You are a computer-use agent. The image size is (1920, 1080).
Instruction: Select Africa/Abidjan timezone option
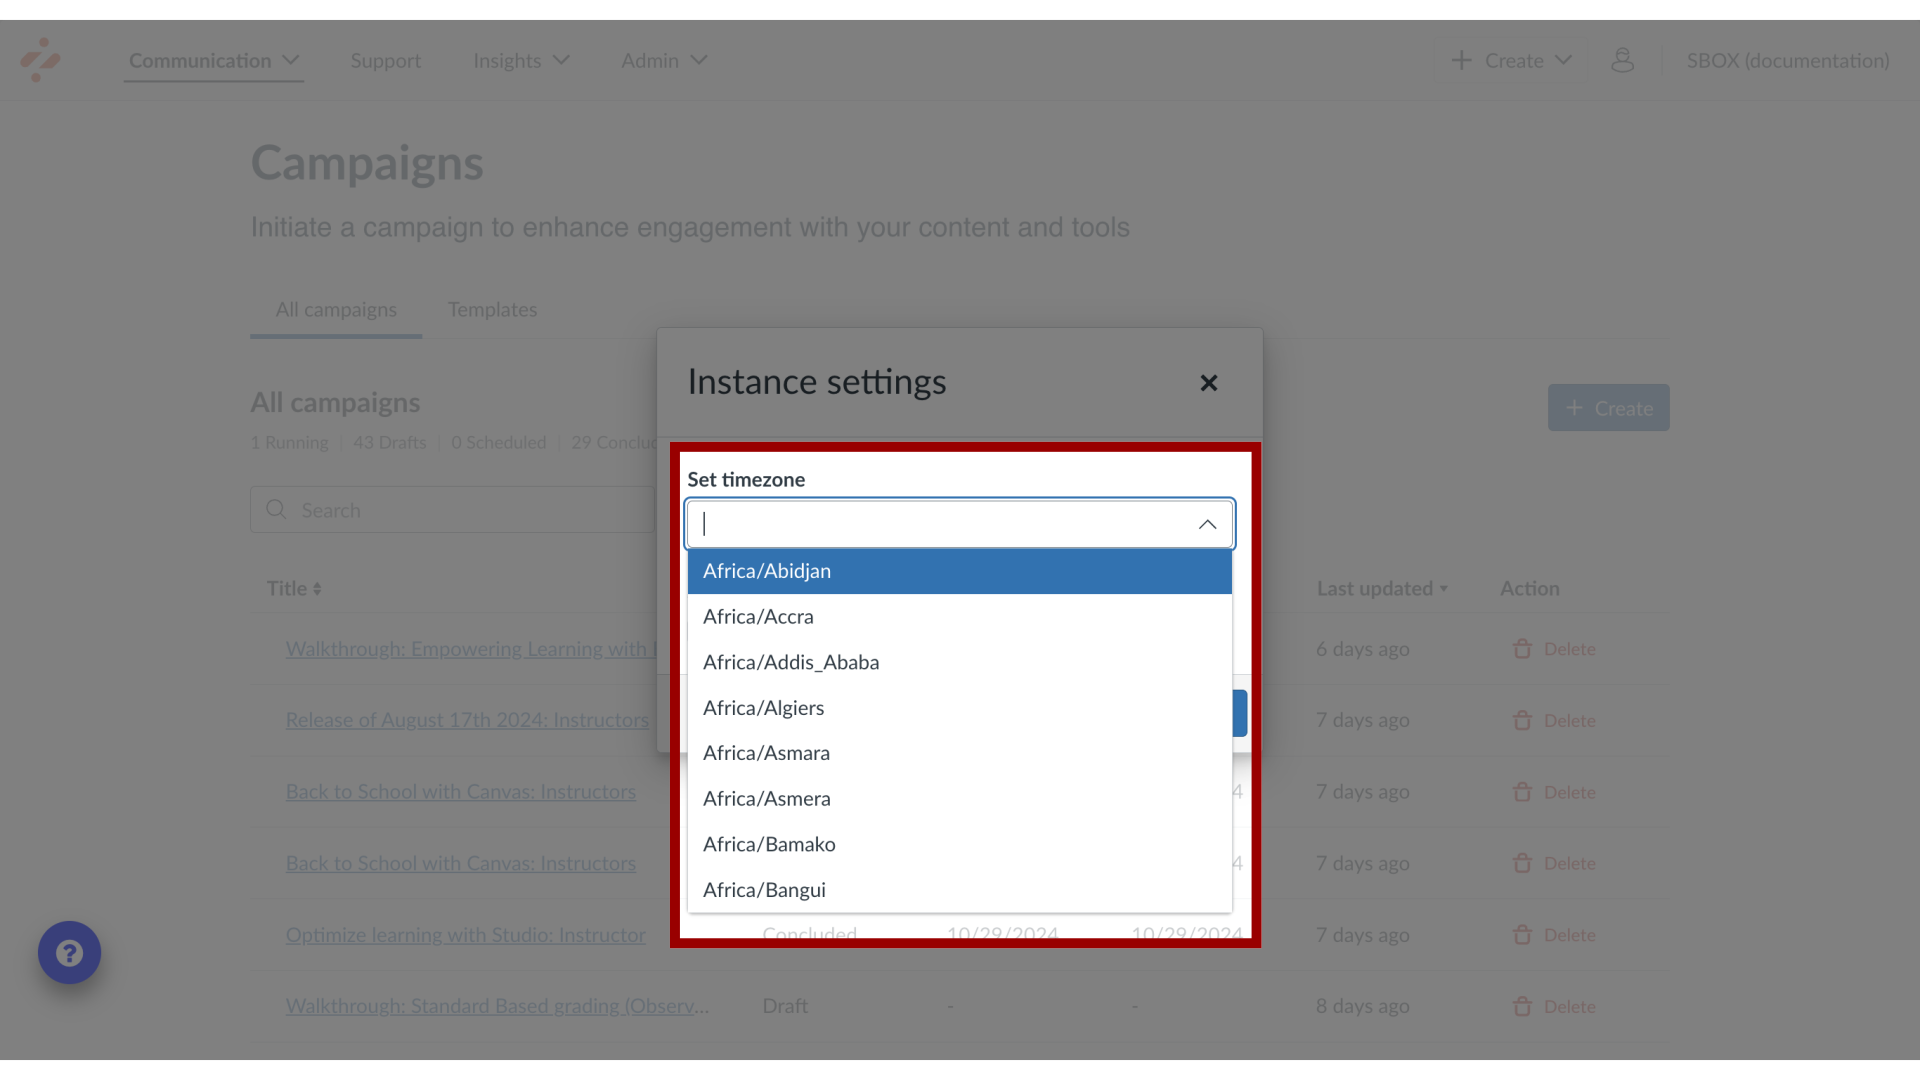pos(960,571)
